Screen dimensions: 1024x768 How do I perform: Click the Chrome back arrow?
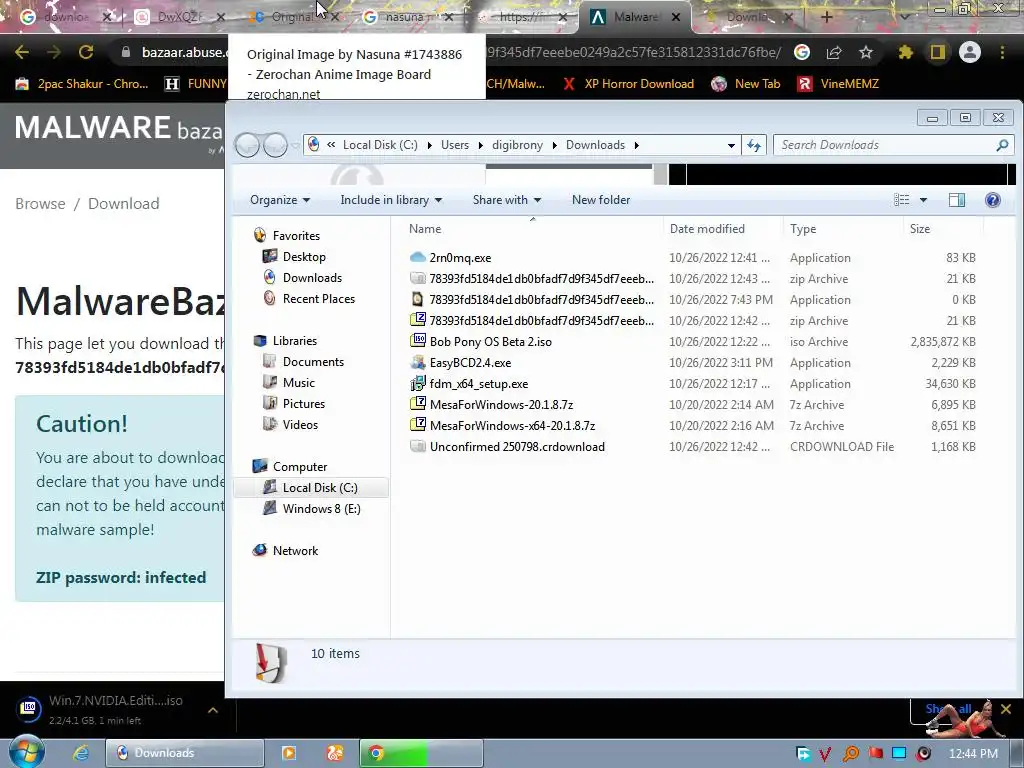22,52
